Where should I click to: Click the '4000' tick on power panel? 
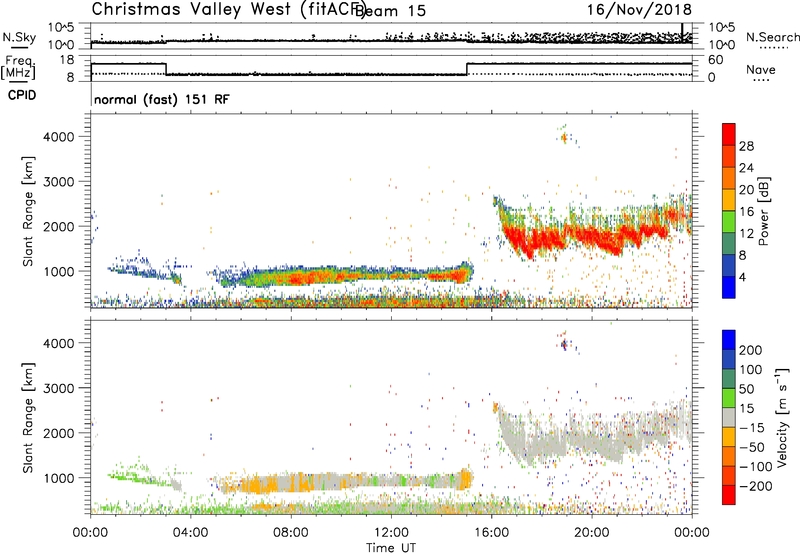58,137
